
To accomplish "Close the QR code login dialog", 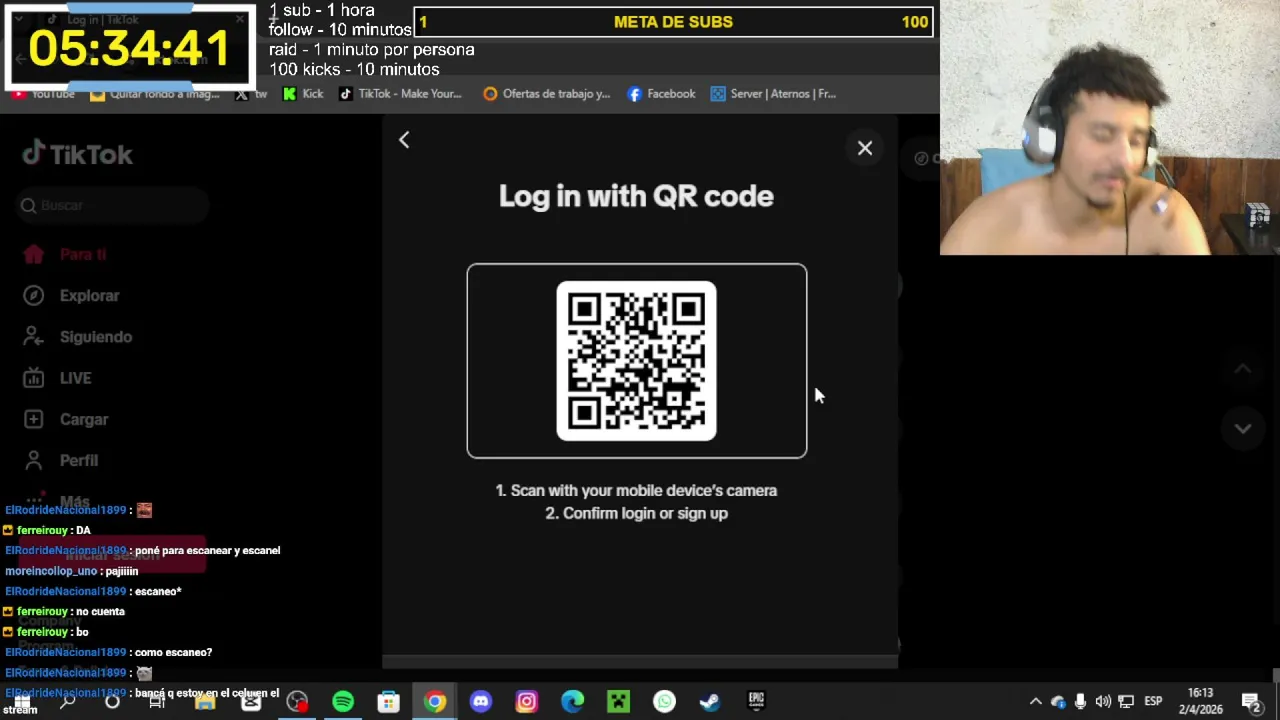I will (x=865, y=149).
